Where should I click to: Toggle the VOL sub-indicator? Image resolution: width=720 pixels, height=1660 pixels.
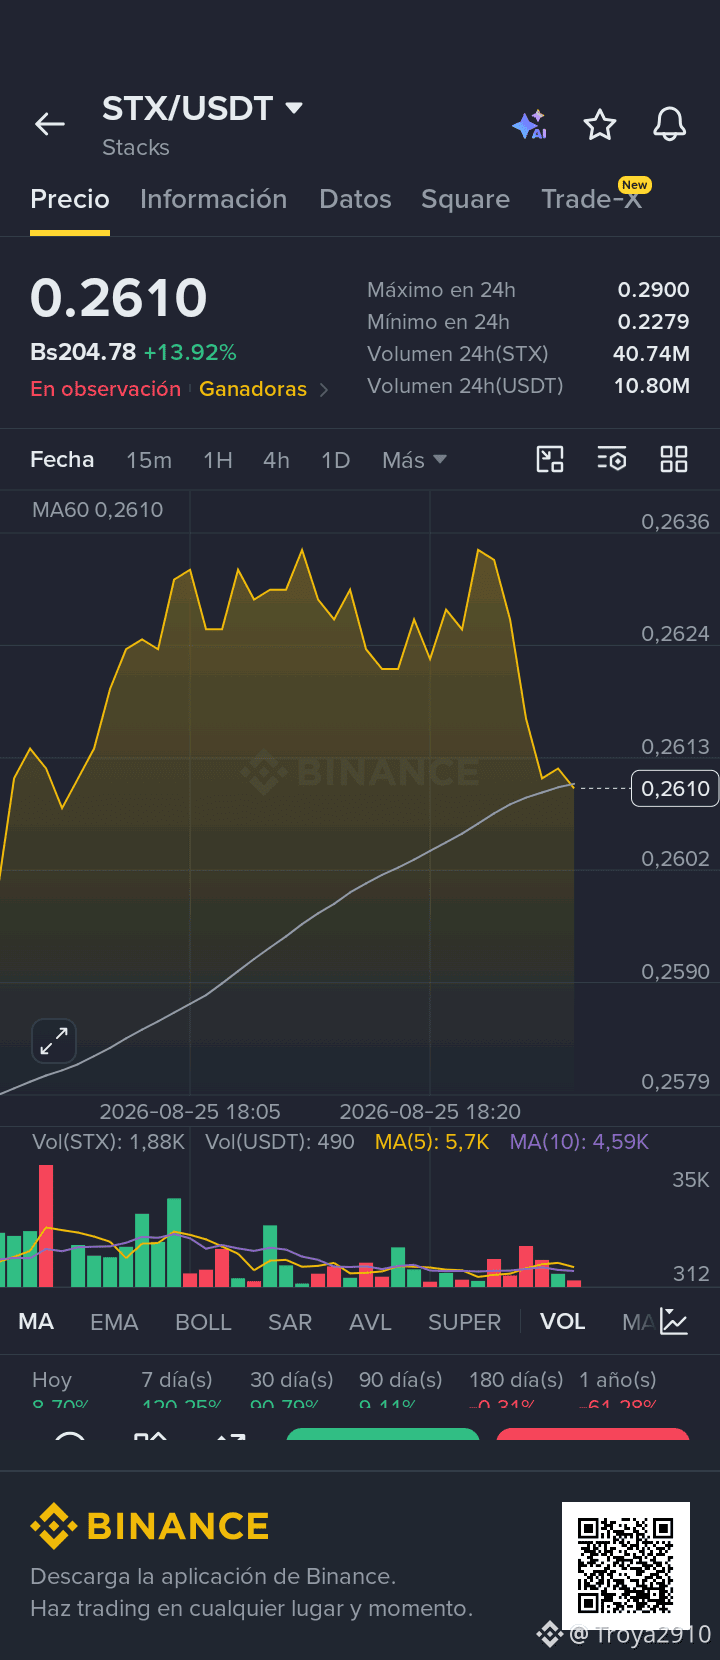tap(563, 1322)
